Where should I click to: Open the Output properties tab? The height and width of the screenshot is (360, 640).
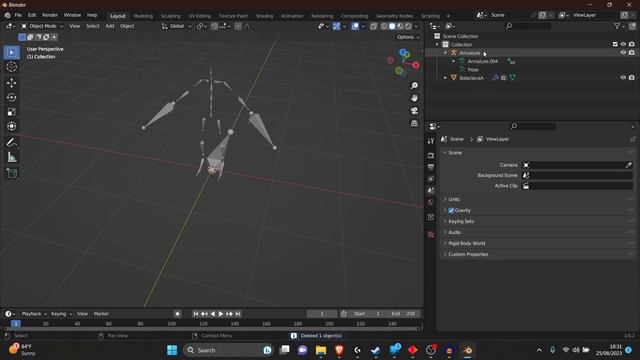pos(431,167)
